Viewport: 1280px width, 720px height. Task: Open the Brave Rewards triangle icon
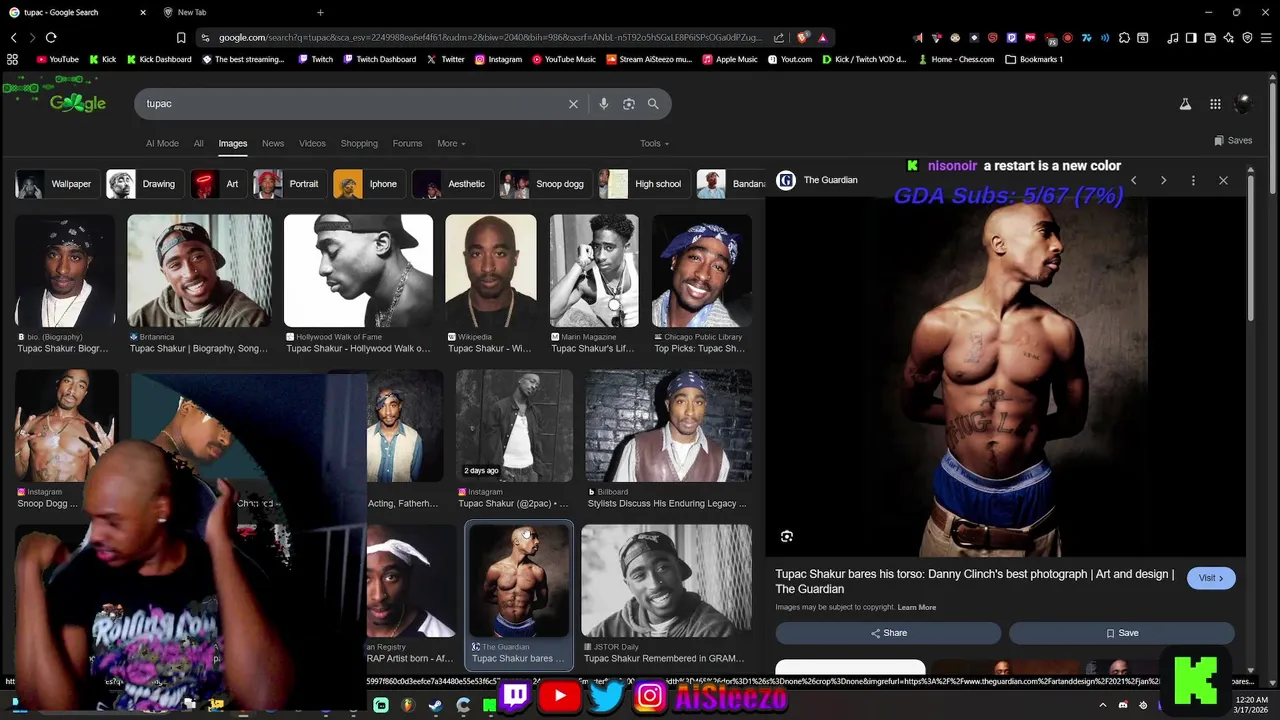[x=823, y=38]
